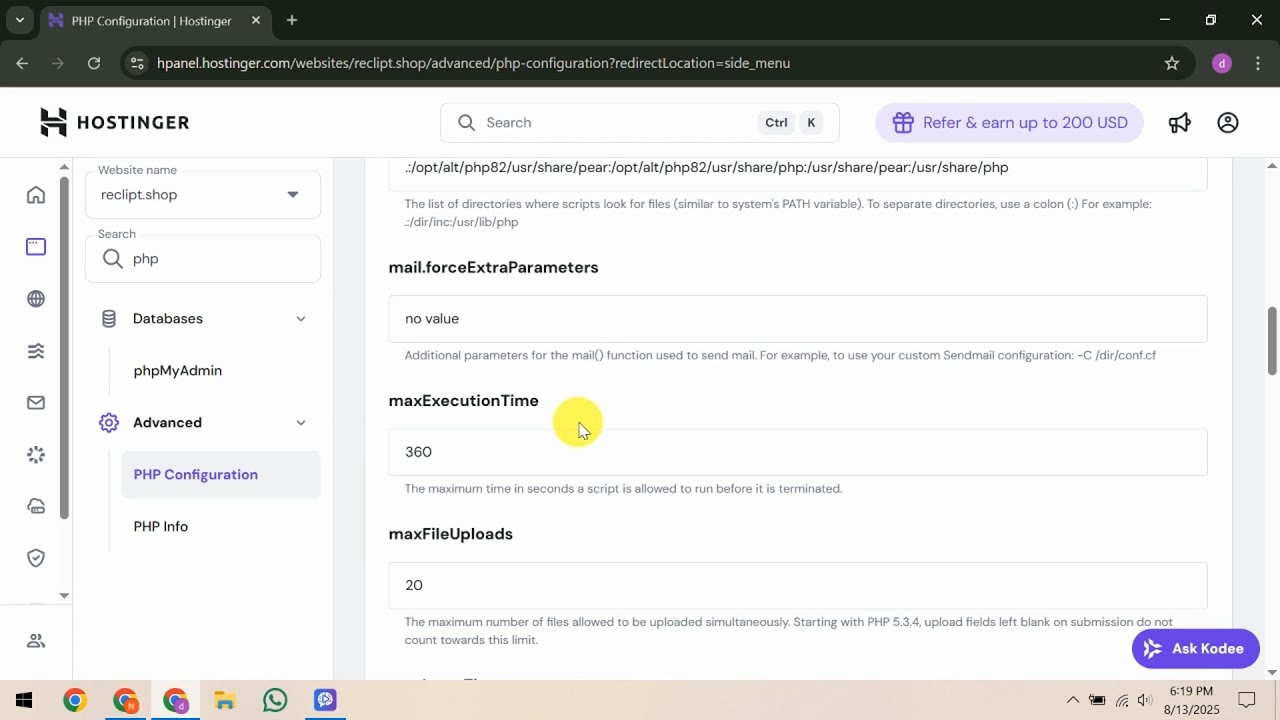This screenshot has height=720, width=1280.
Task: Click the mail.forceExtraParameters field
Action: point(798,319)
